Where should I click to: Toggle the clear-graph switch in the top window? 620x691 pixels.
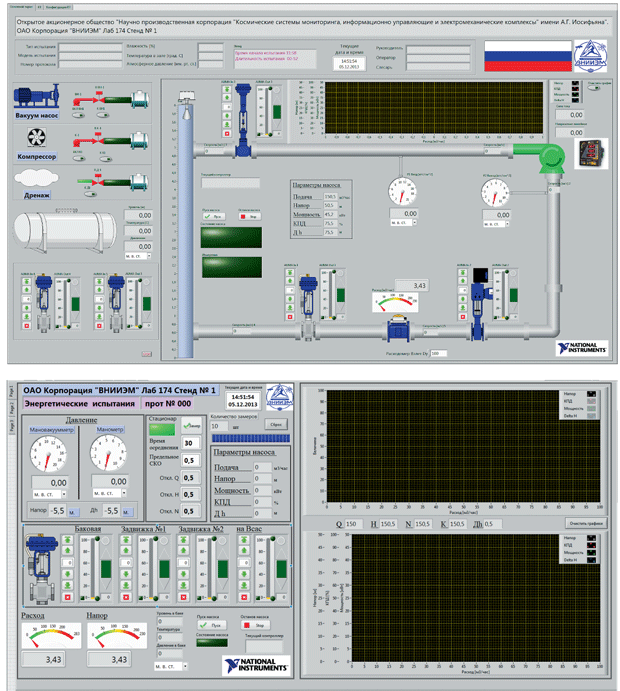click(x=594, y=88)
